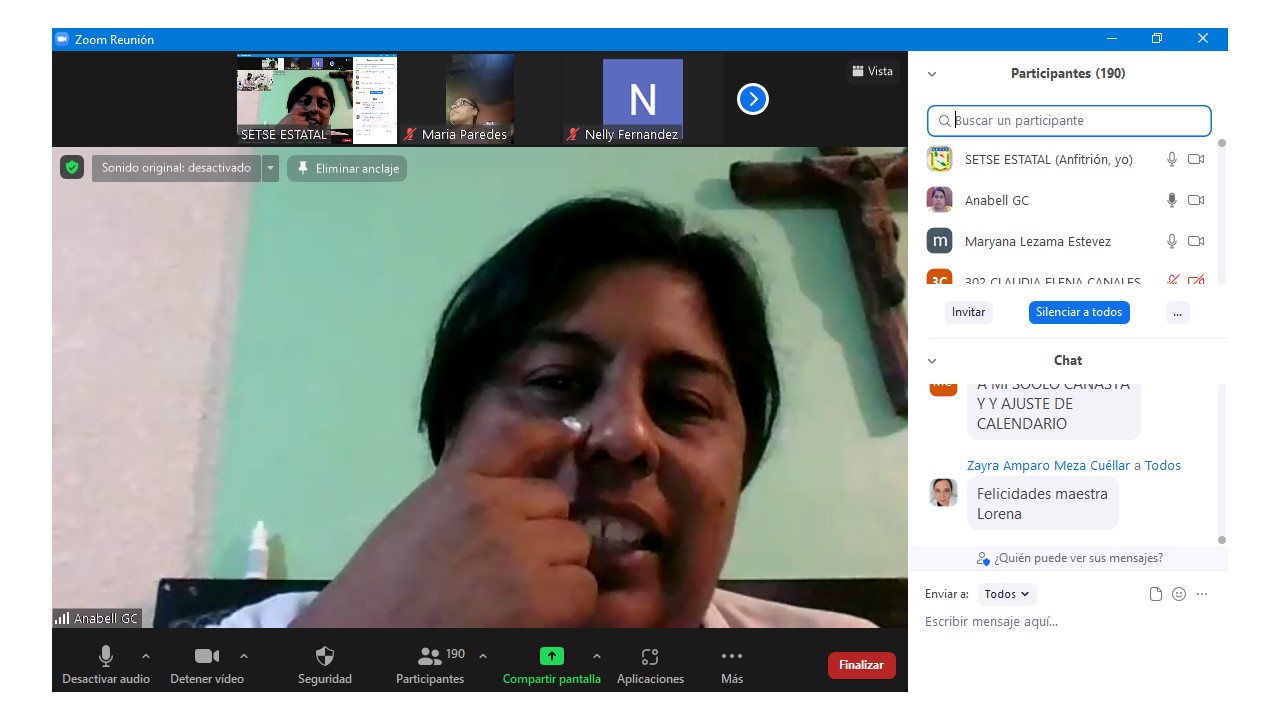The width and height of the screenshot is (1280, 720).
Task: Click the Zoom Reunión window title
Action: (113, 39)
